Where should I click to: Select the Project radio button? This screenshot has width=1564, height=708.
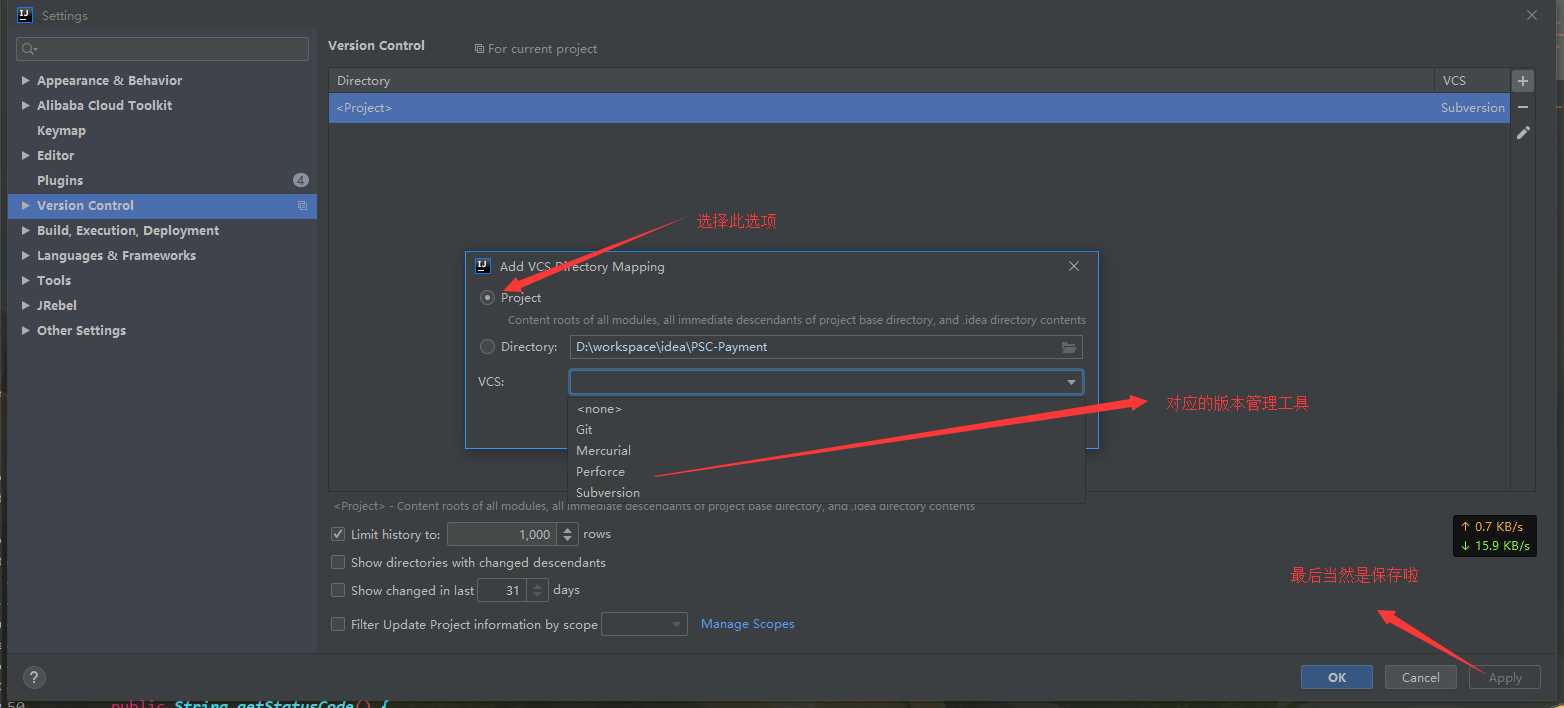(x=488, y=298)
